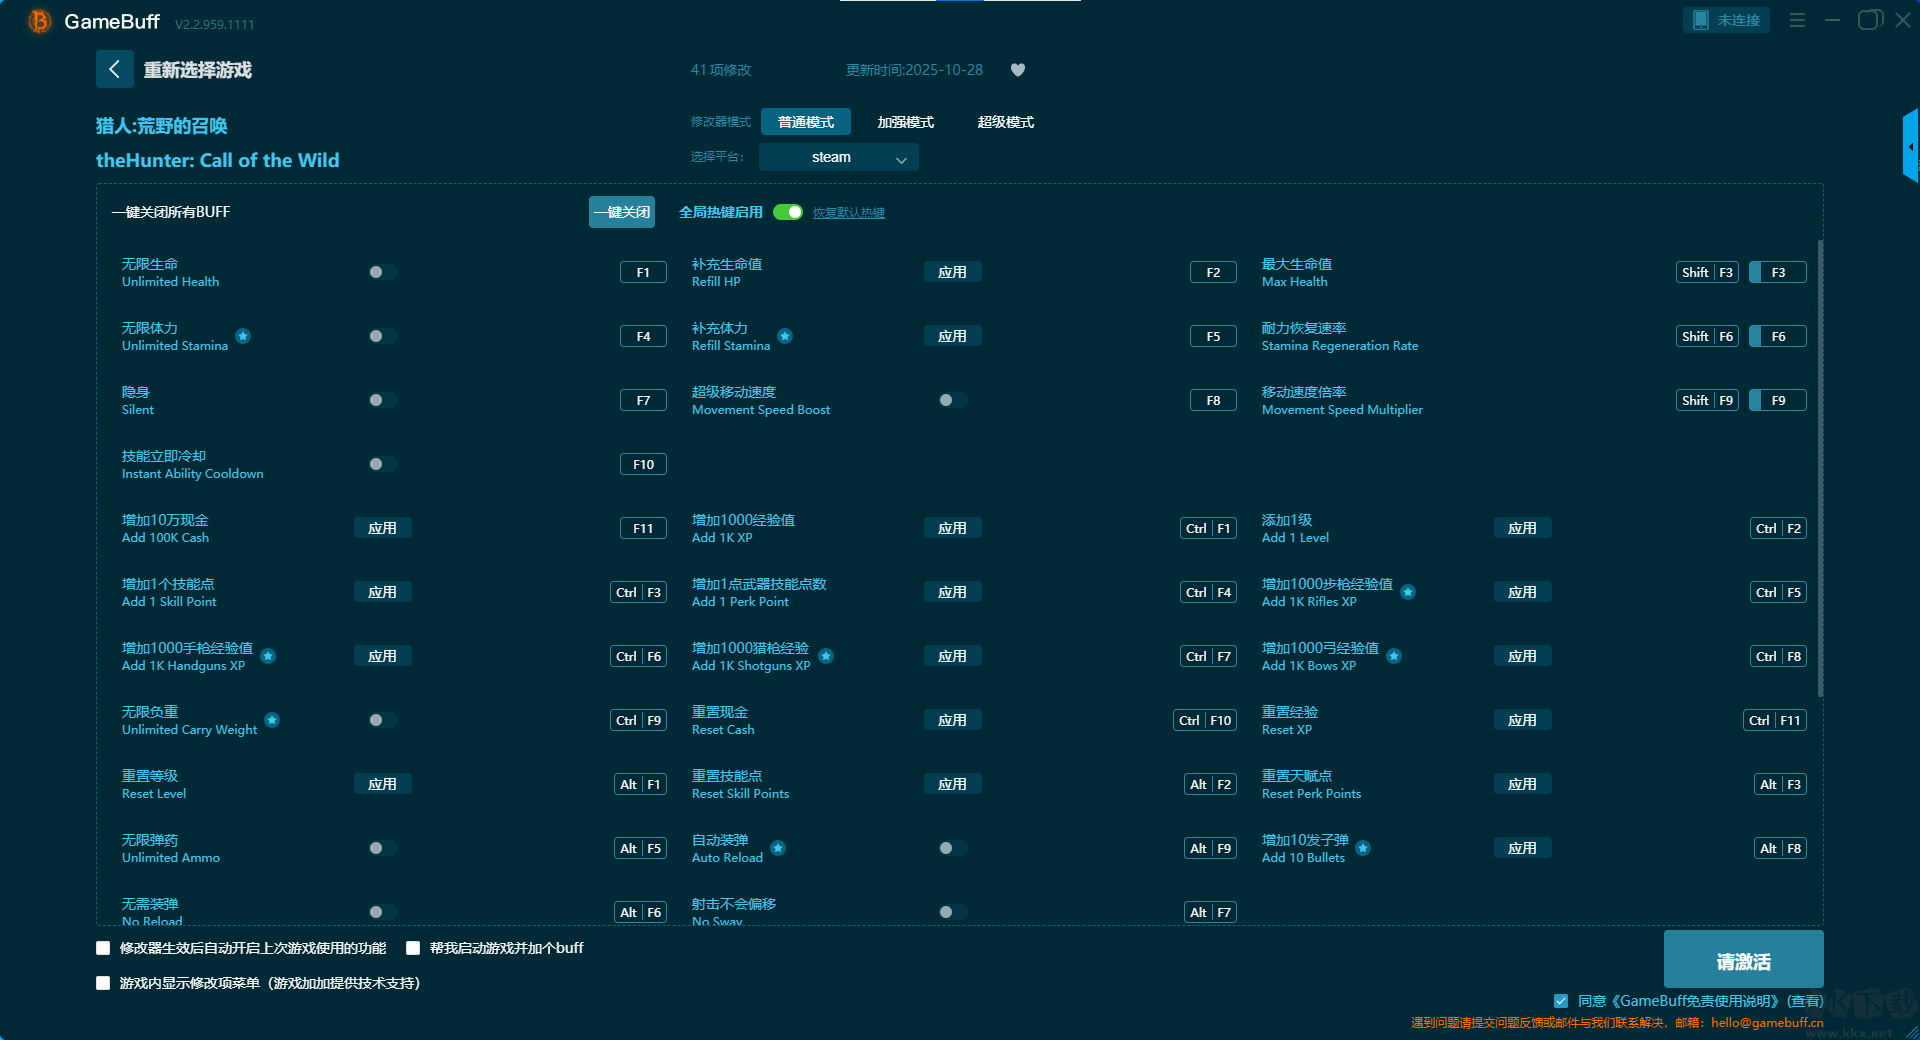1920x1040 pixels.
Task: Select the 普通模式 tab
Action: [806, 122]
